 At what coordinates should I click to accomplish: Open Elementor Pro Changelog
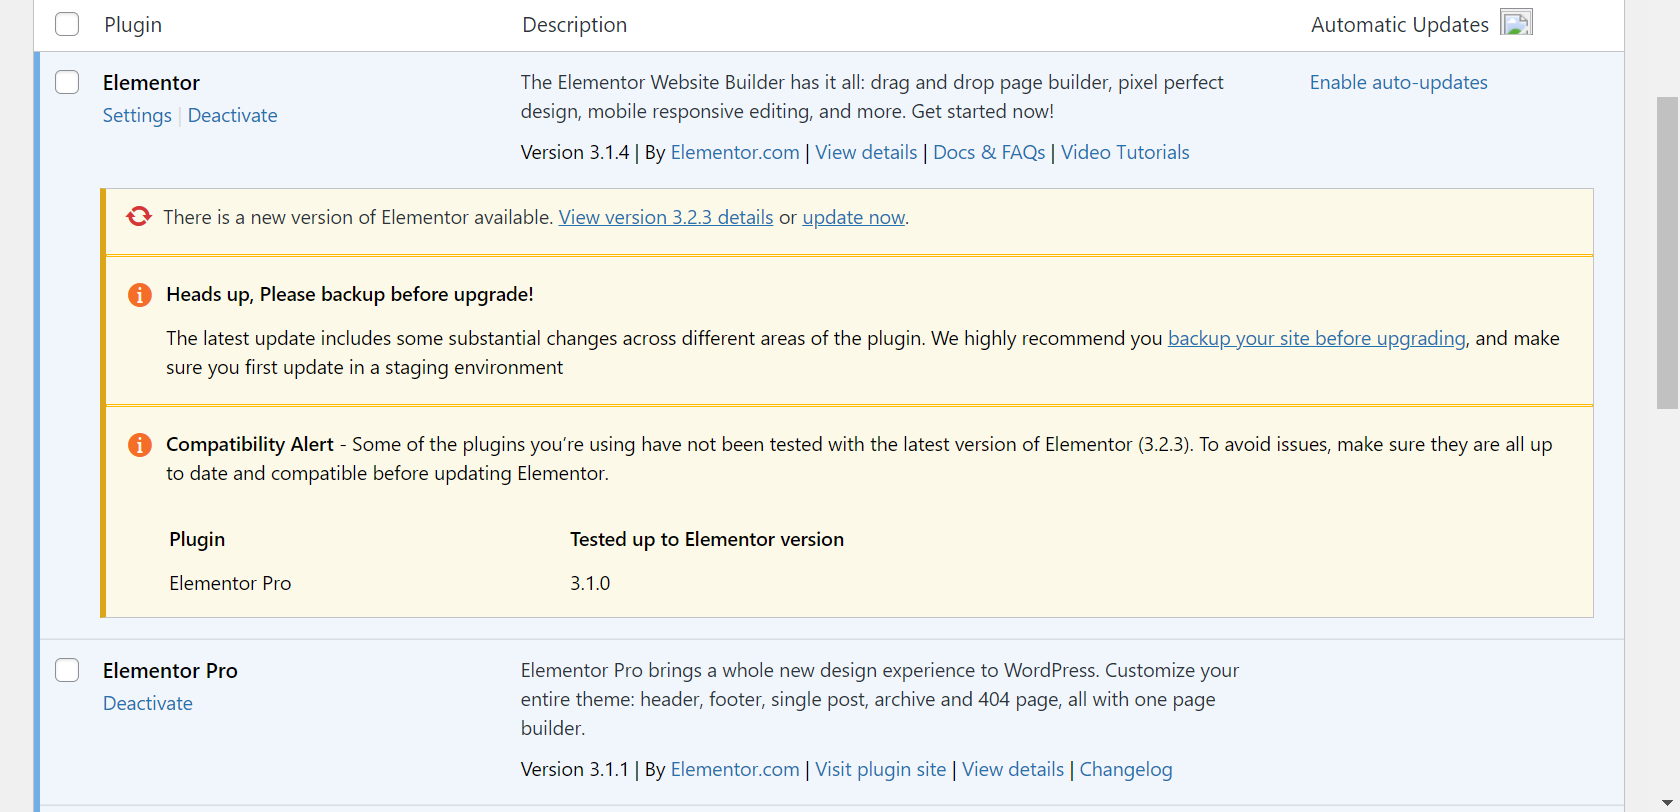tap(1126, 769)
